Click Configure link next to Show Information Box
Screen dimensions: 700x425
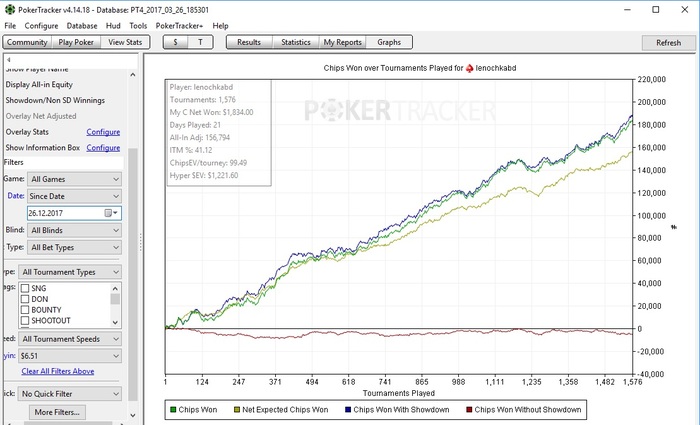(103, 147)
